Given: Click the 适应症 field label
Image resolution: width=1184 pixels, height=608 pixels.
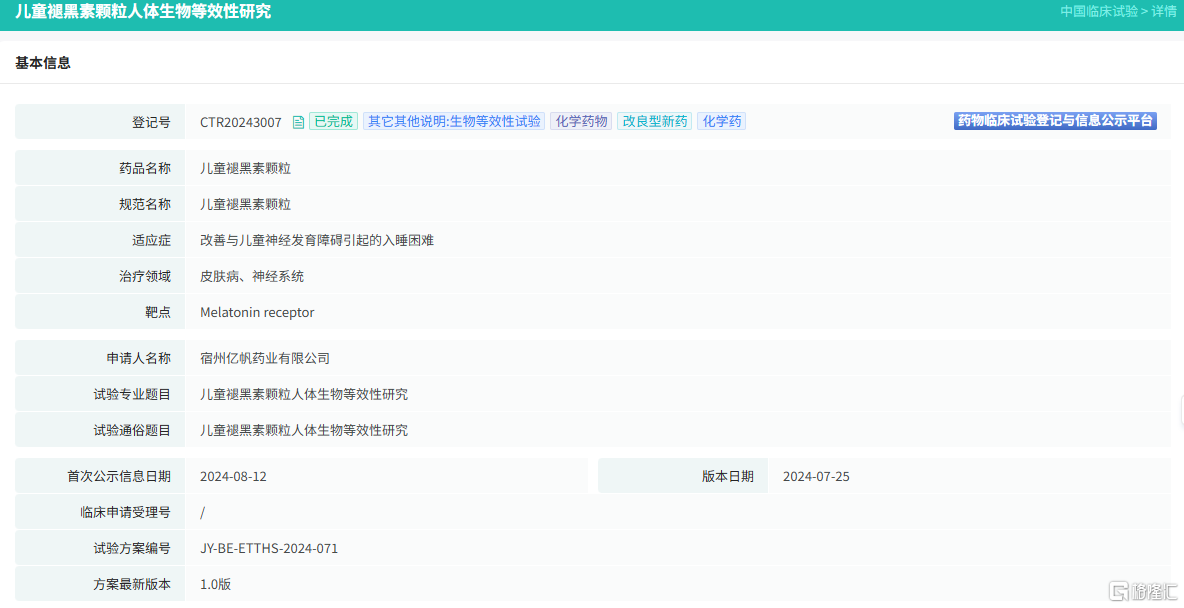Looking at the screenshot, I should (151, 241).
